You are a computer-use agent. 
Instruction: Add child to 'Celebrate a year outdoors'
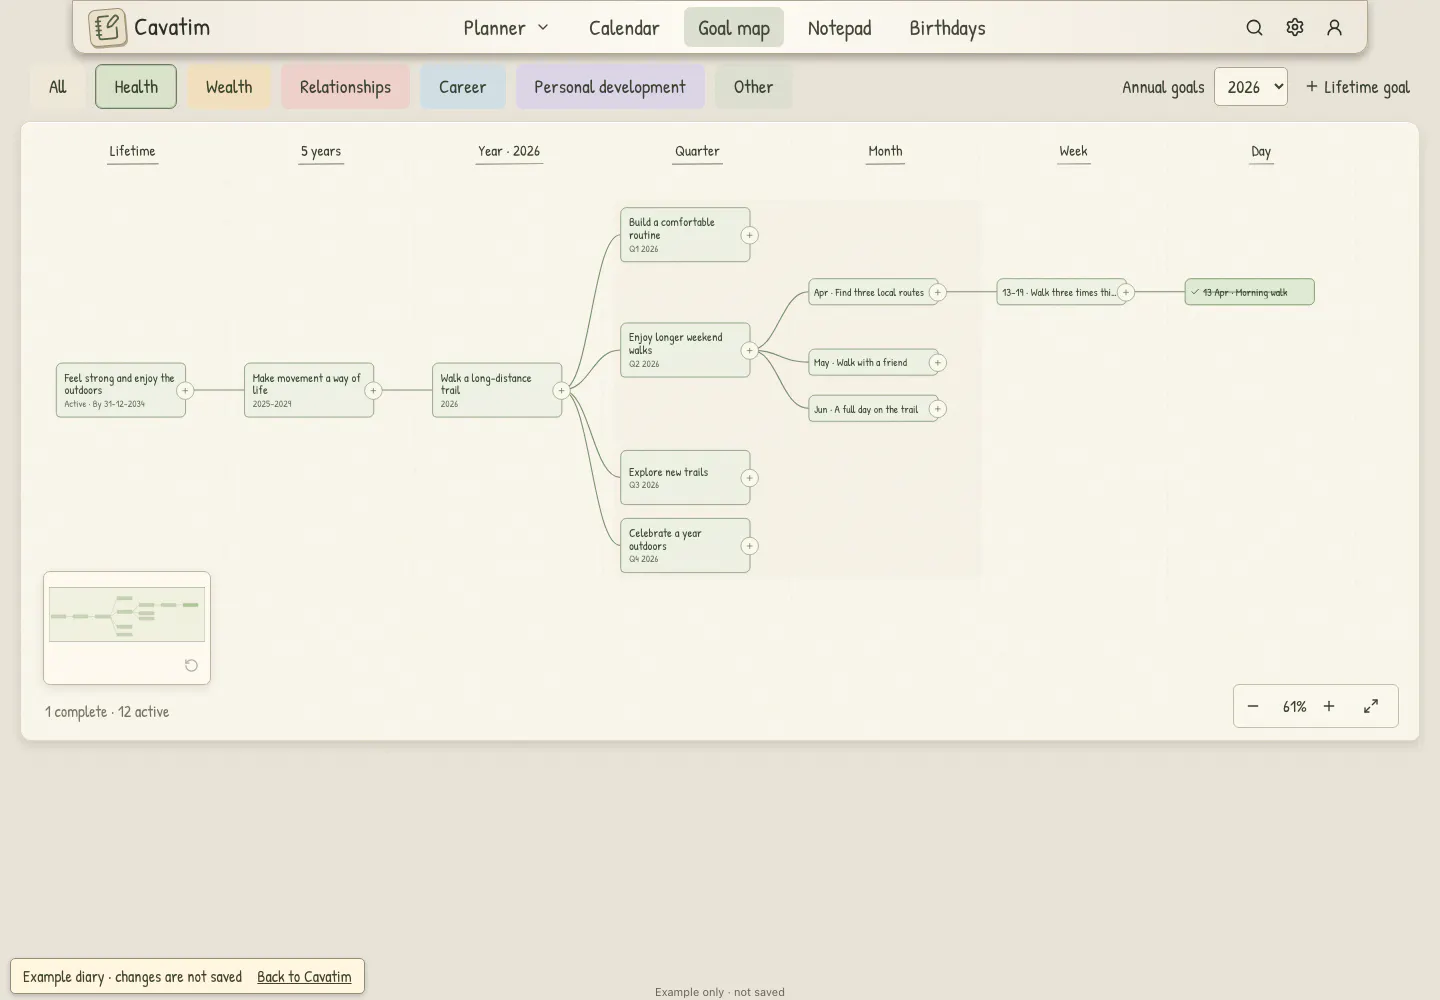(x=749, y=546)
